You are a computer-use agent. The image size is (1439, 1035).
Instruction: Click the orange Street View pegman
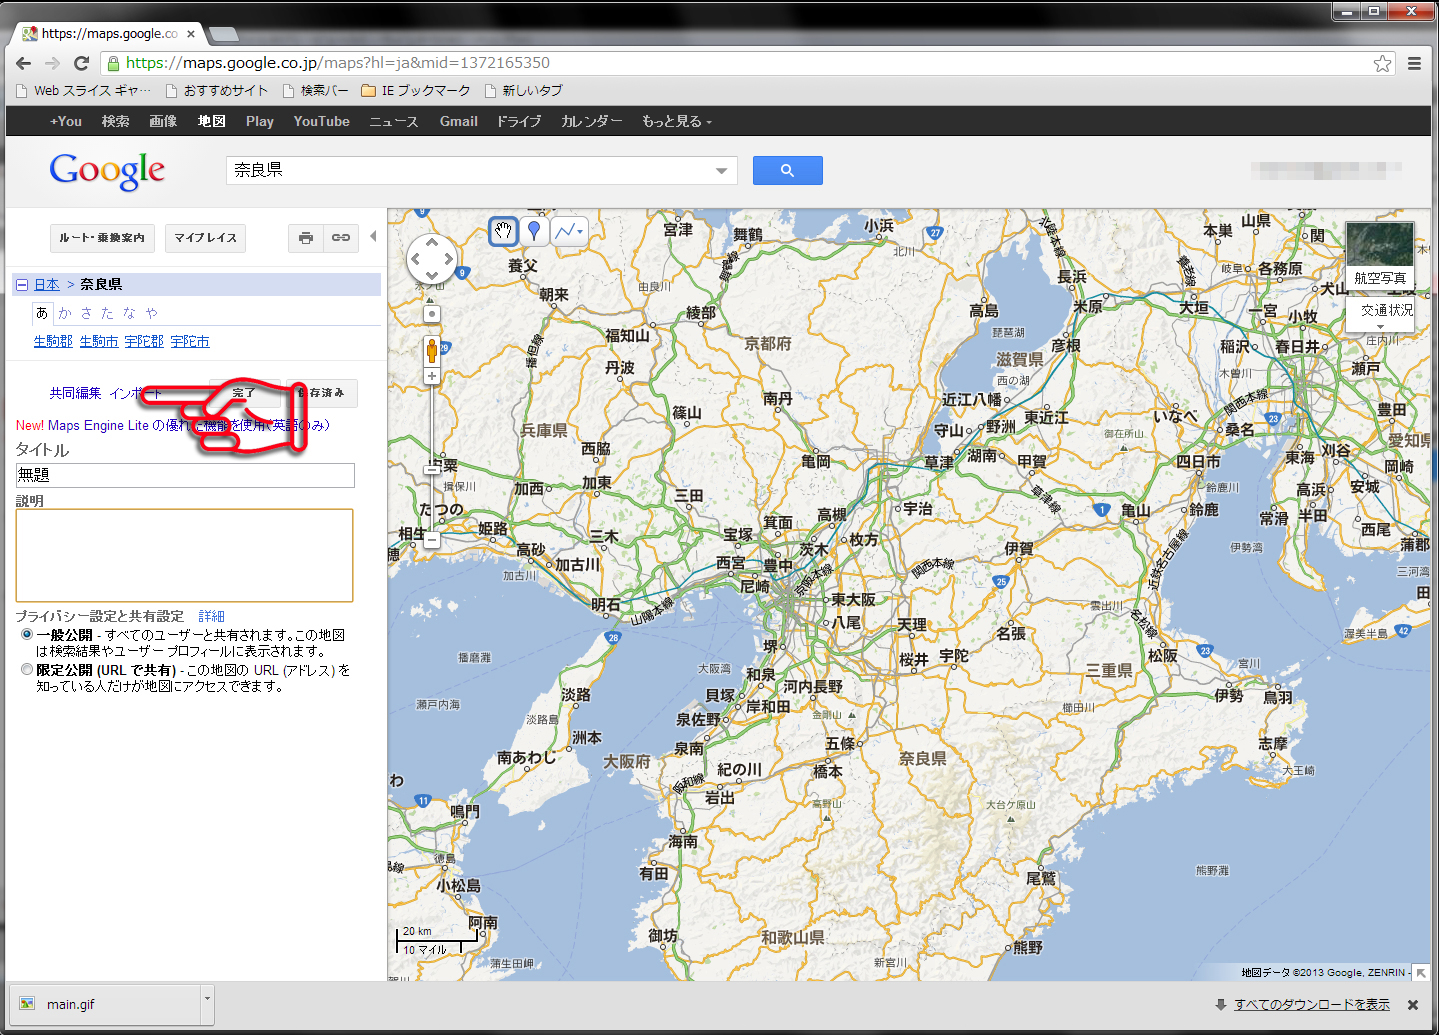[432, 350]
